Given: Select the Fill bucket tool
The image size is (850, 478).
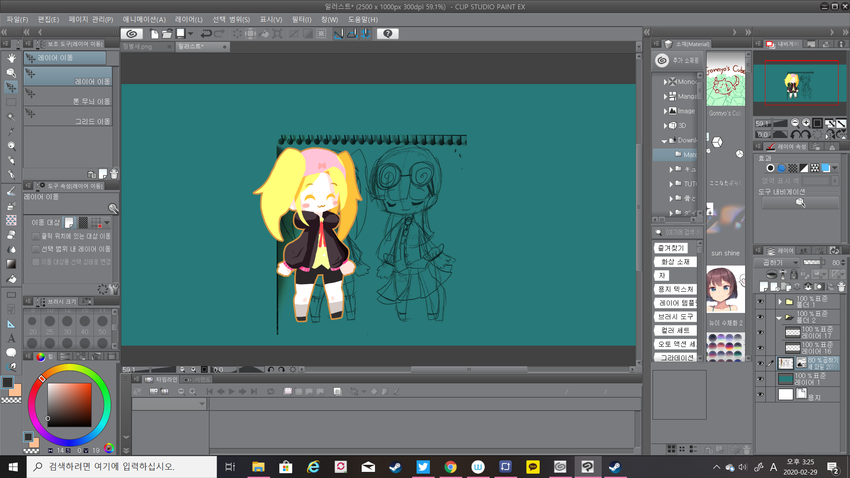Looking at the screenshot, I should 11,279.
